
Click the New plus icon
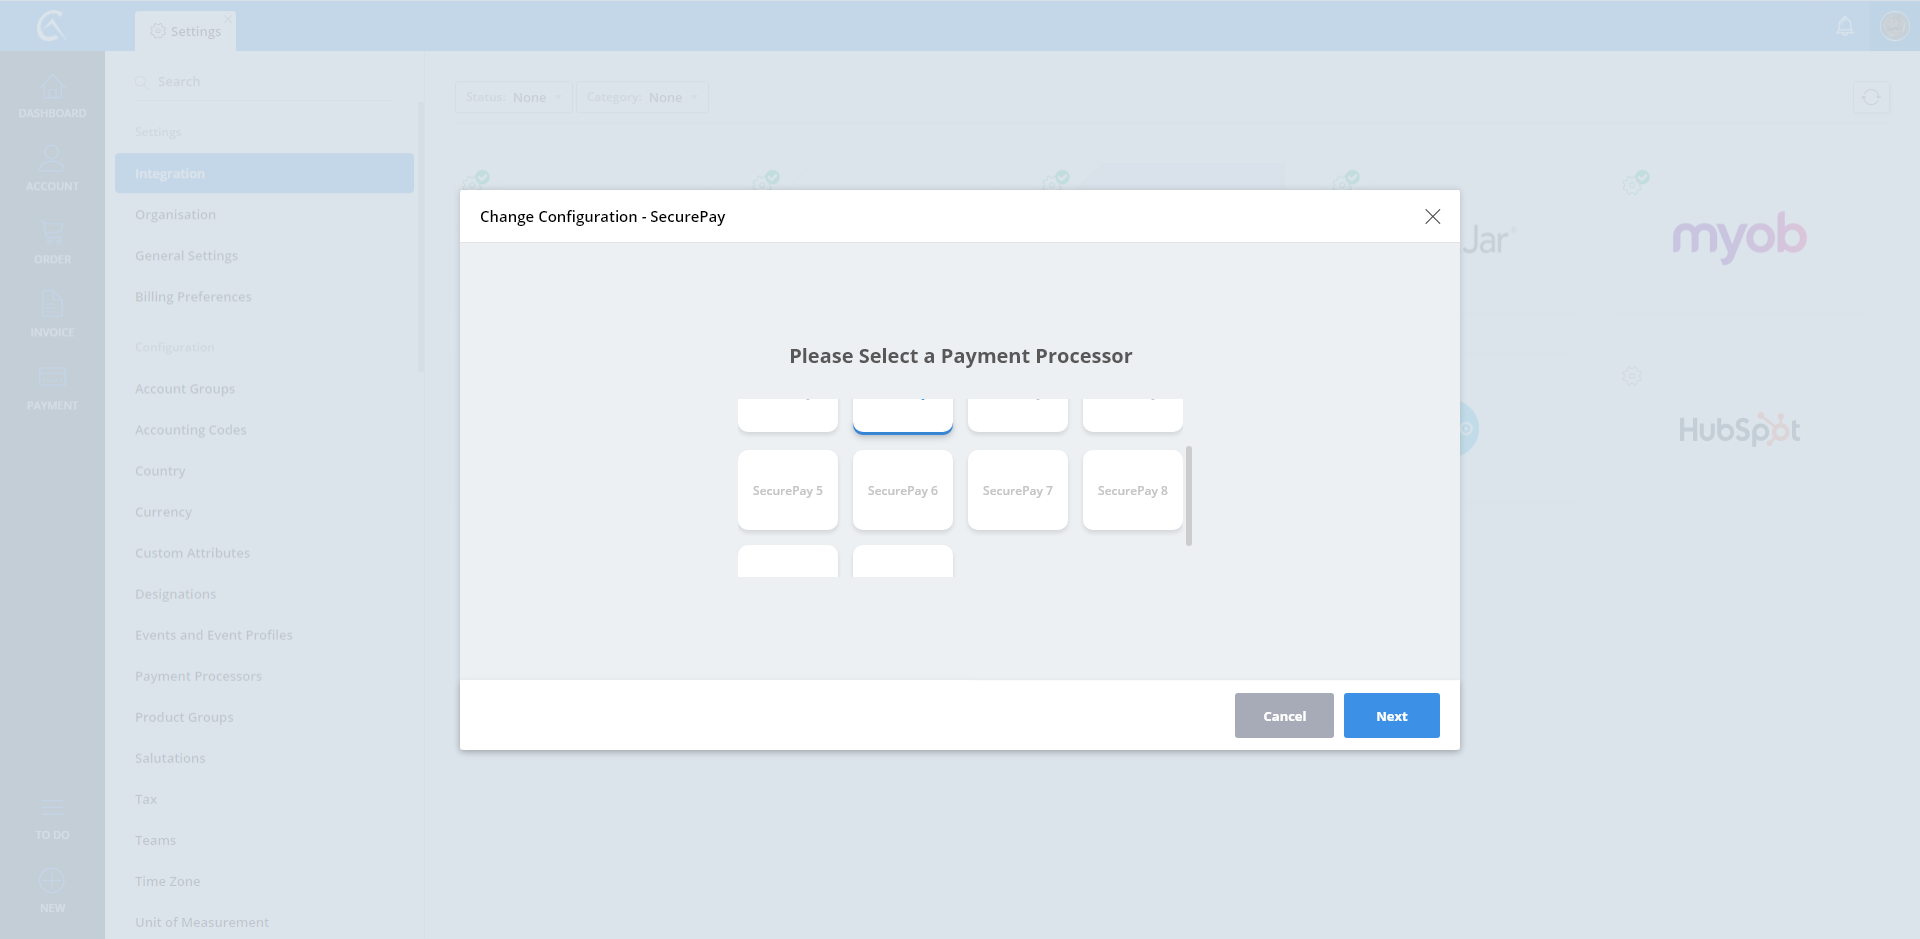pyautogui.click(x=52, y=881)
